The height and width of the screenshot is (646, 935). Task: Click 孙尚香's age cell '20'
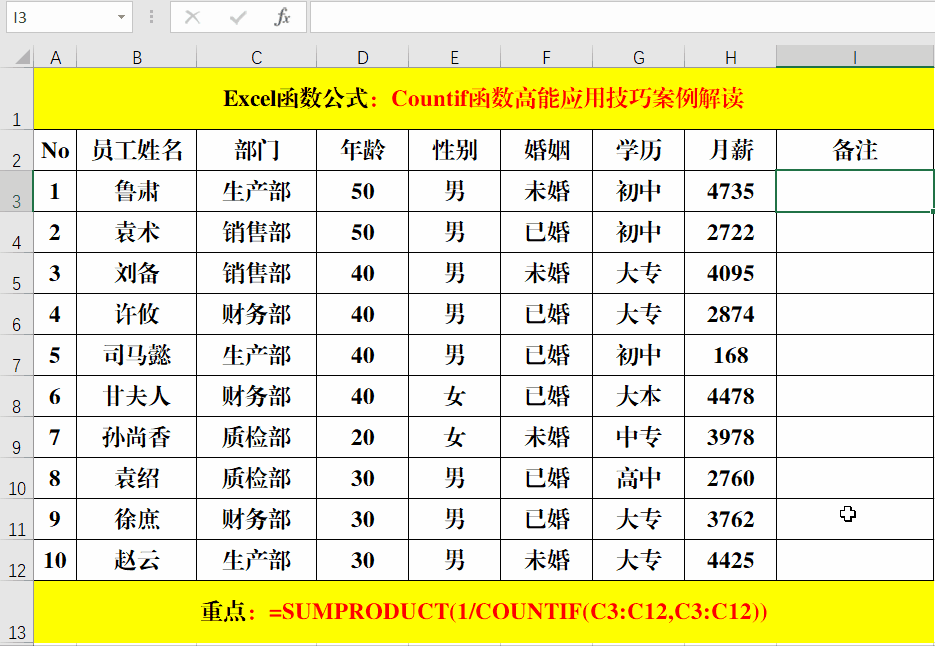363,437
